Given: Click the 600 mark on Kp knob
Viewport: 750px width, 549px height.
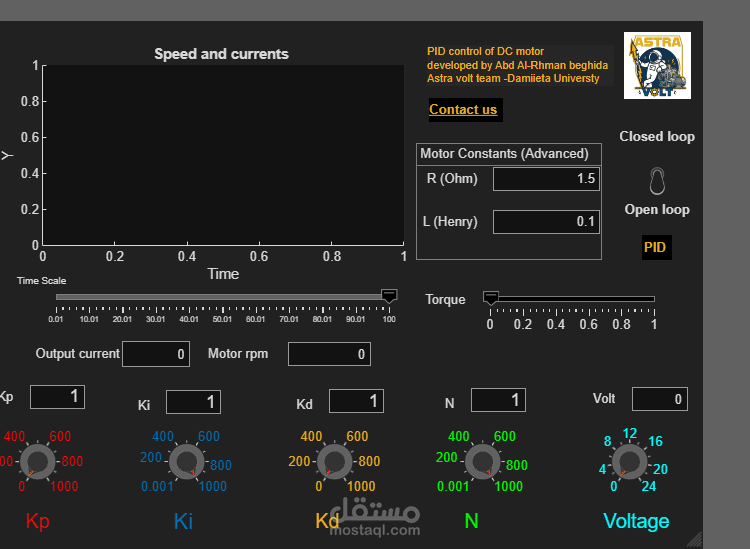Looking at the screenshot, I should (x=60, y=436).
